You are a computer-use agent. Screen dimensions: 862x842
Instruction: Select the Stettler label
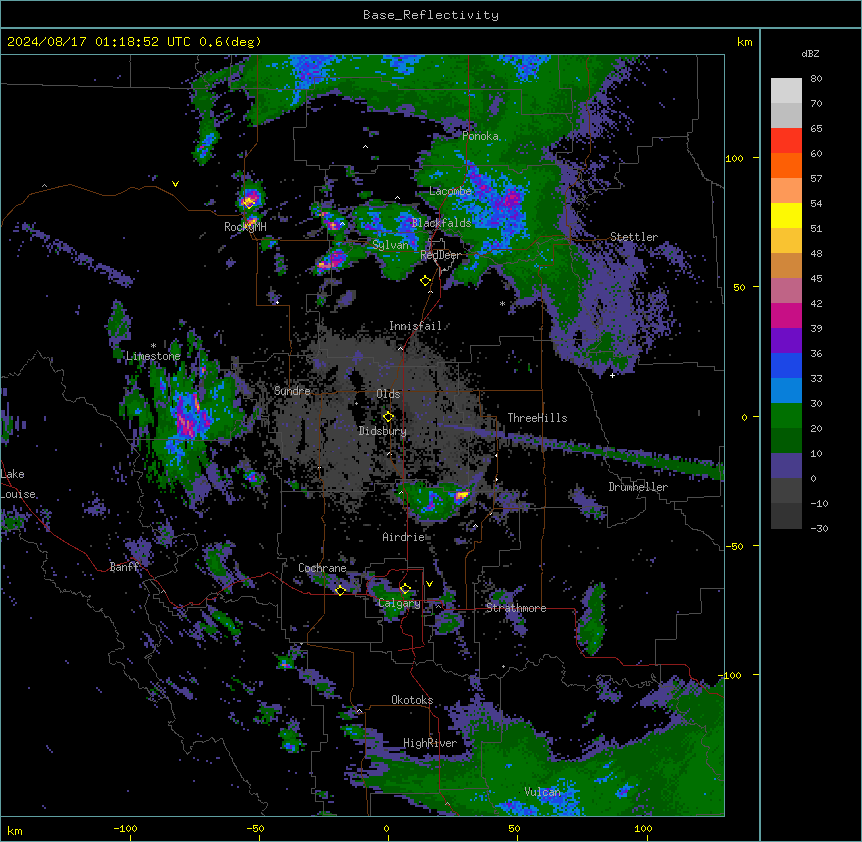[634, 237]
